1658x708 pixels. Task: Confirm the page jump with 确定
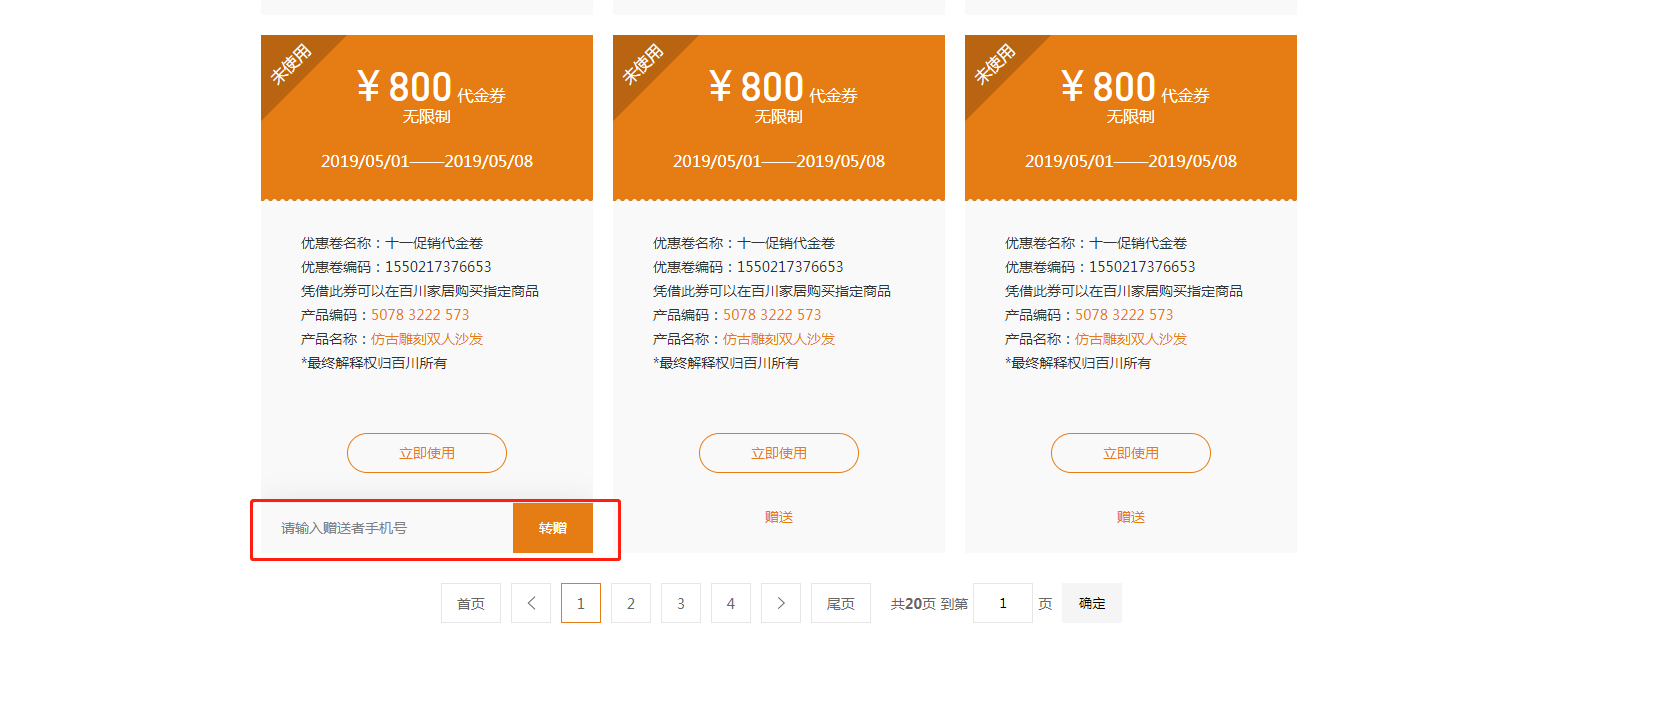tap(1092, 603)
